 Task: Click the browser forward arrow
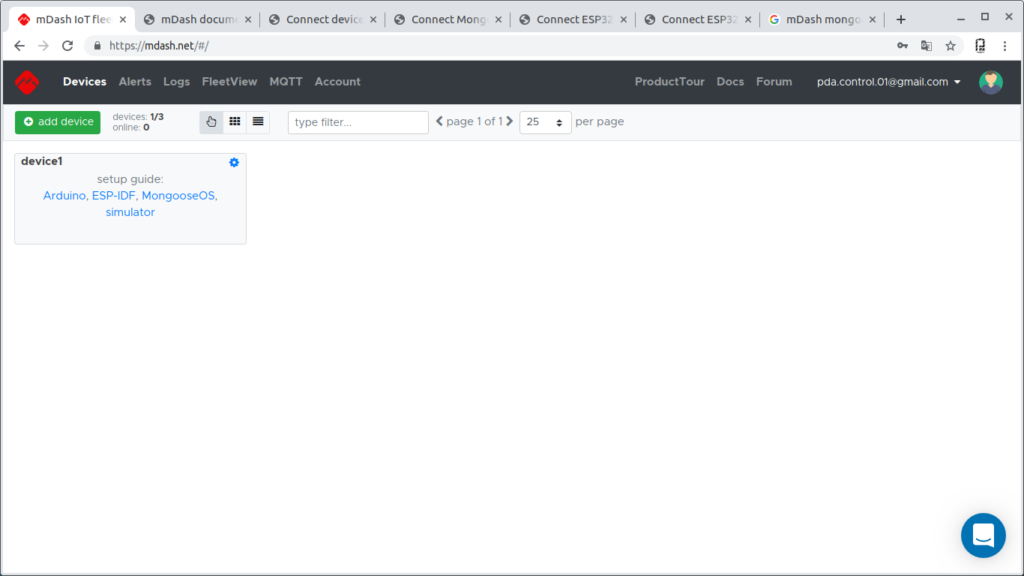[43, 46]
